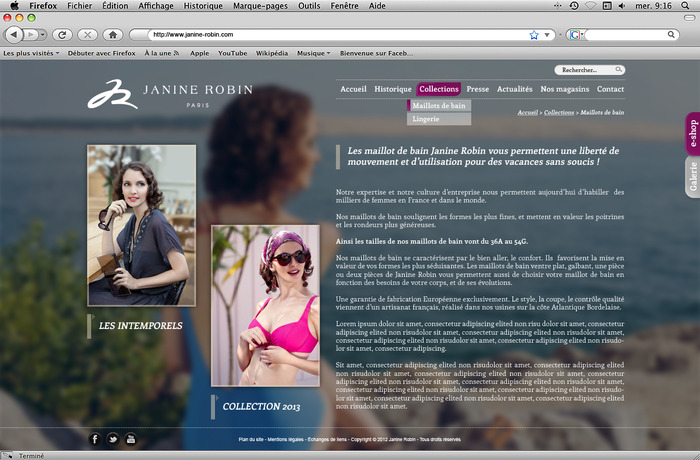Open the Fichier menu
This screenshot has height=460, width=700.
(79, 6)
